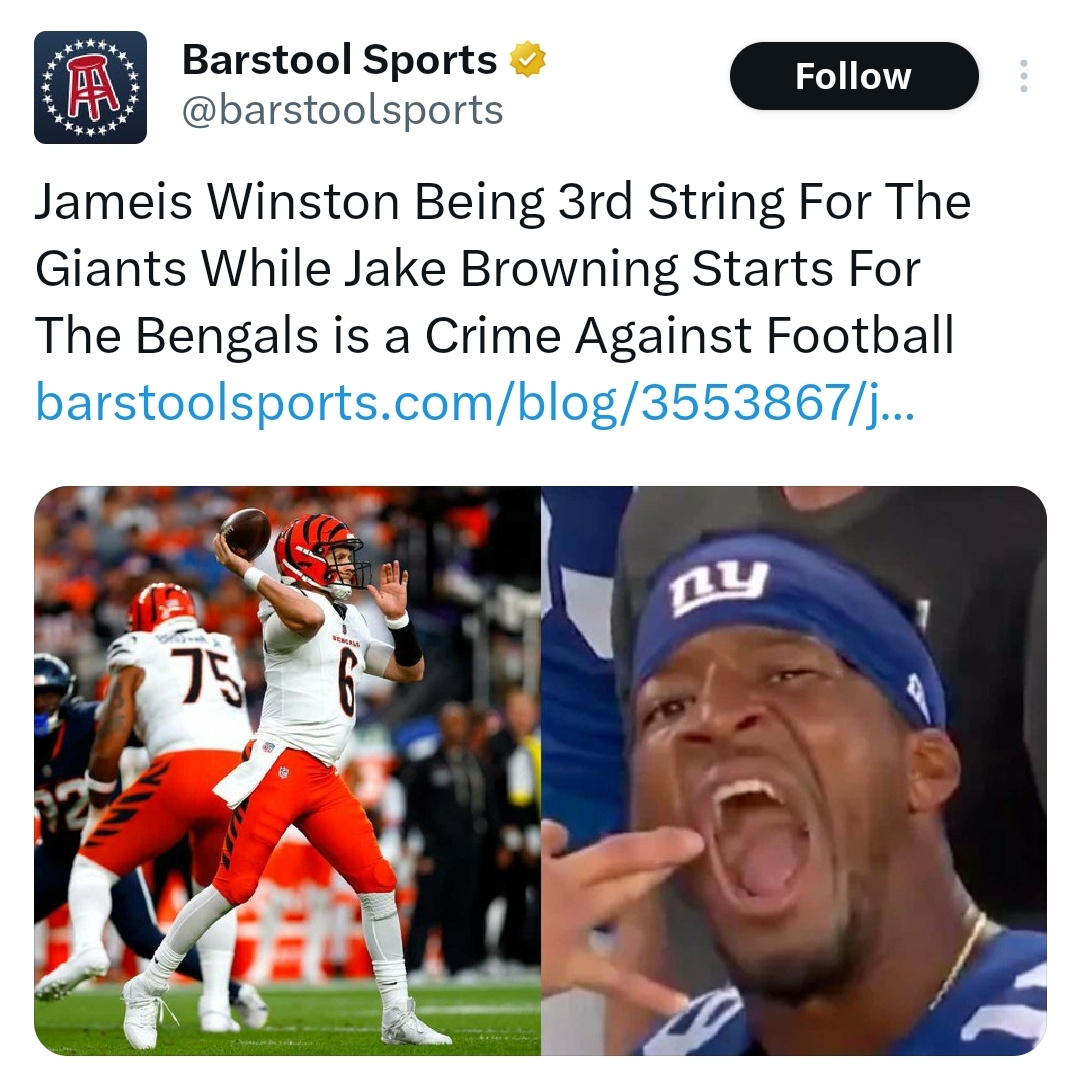
Task: Open the Barstool Sports display name
Action: coord(339,59)
